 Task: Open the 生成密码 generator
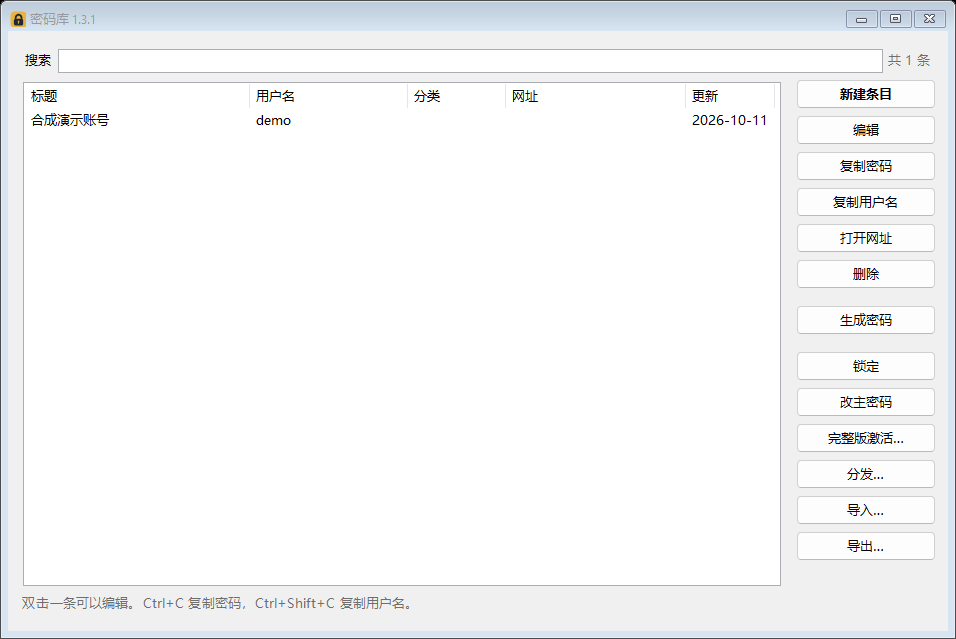coord(865,320)
